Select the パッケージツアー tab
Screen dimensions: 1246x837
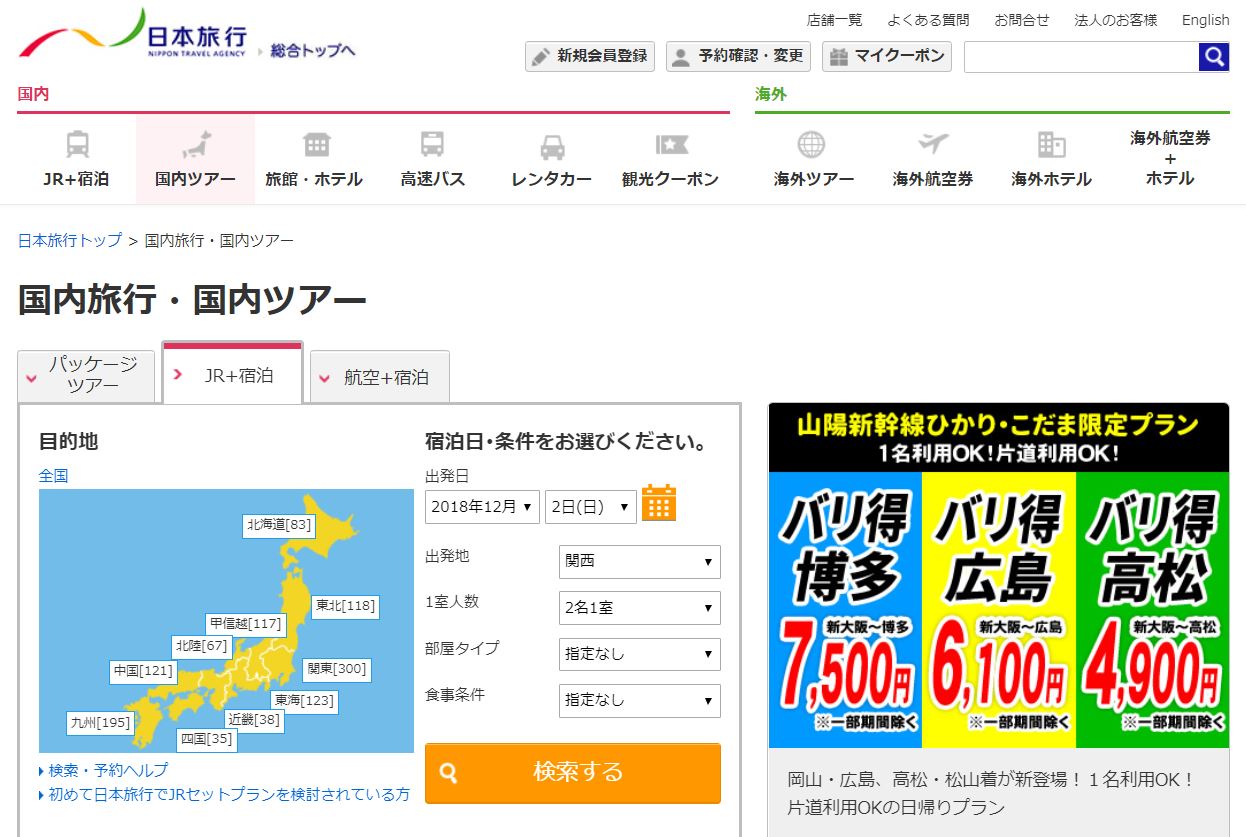click(x=86, y=375)
